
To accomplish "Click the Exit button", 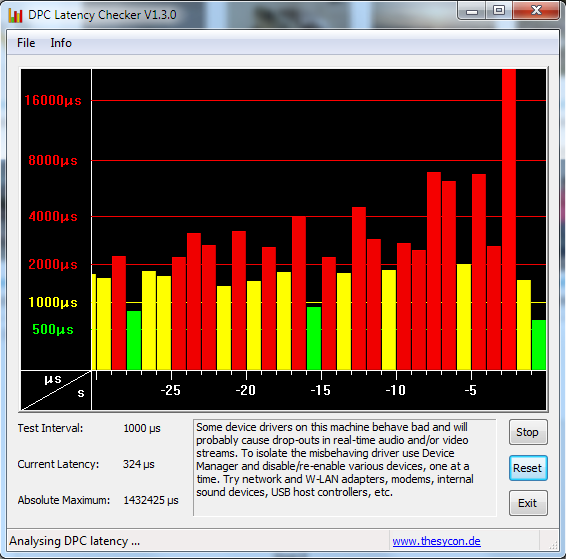I will (x=528, y=503).
